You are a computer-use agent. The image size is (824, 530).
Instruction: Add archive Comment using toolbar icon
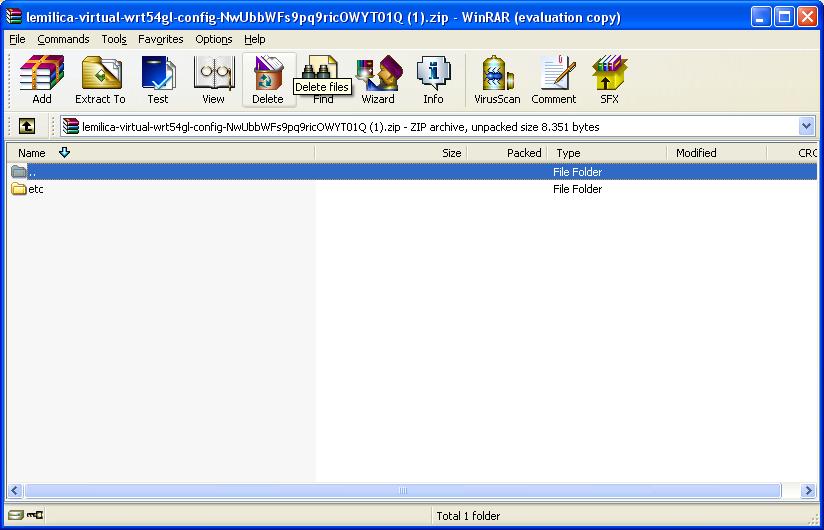click(553, 80)
